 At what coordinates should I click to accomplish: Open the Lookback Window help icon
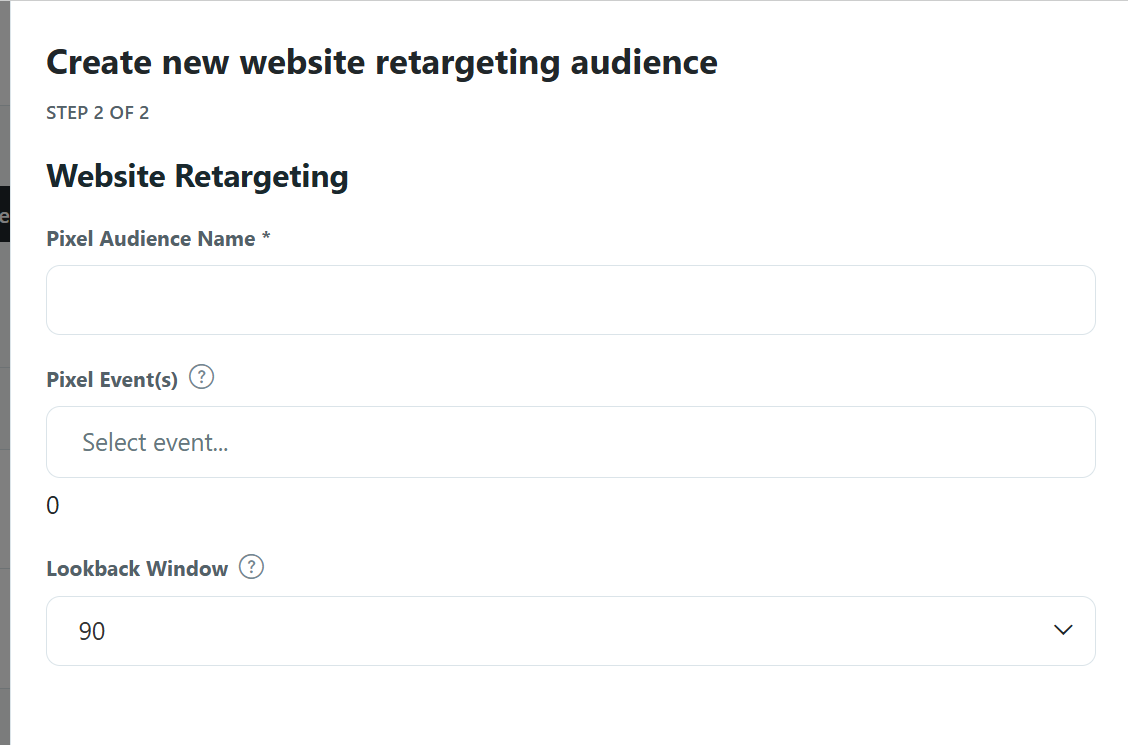point(251,567)
